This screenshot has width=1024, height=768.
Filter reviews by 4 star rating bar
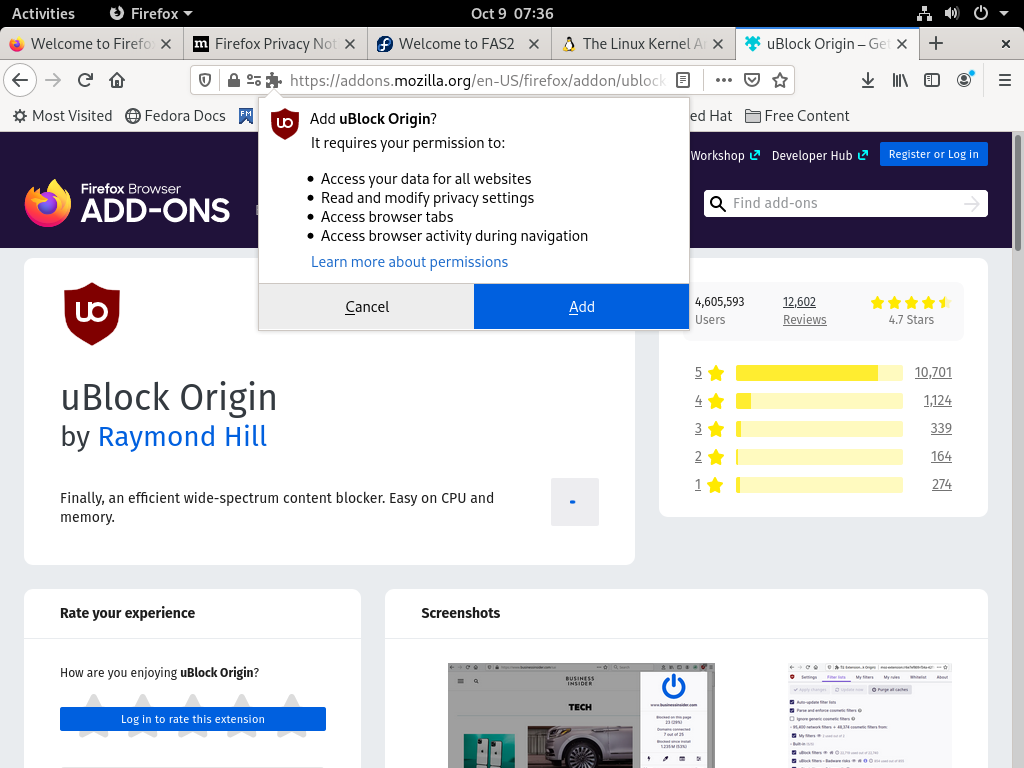pos(819,401)
